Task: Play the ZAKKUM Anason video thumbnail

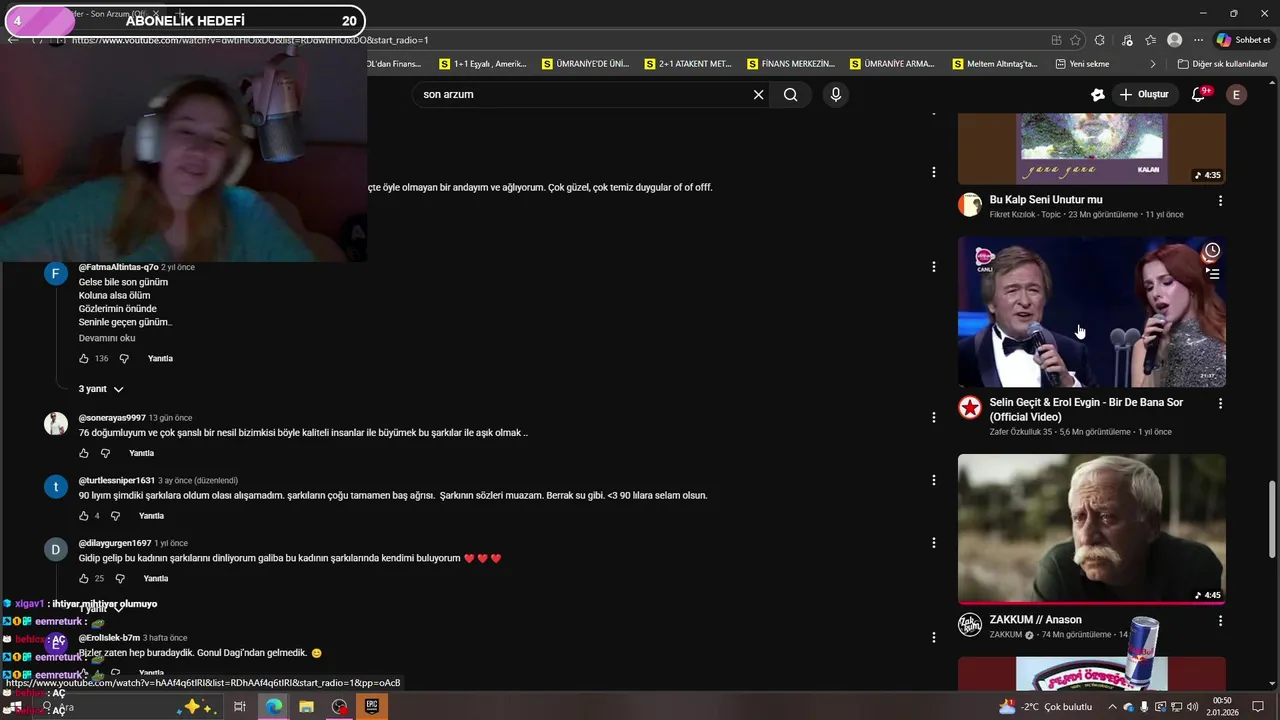Action: (x=1091, y=529)
